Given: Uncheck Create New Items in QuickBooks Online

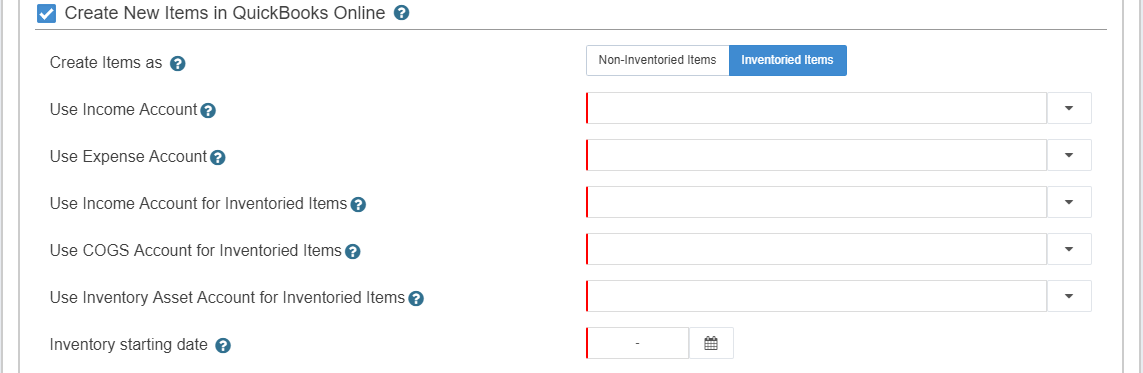Looking at the screenshot, I should click(x=47, y=13).
